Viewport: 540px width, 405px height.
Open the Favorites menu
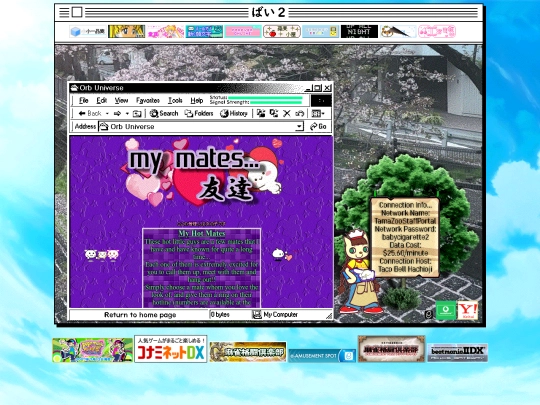coord(148,101)
